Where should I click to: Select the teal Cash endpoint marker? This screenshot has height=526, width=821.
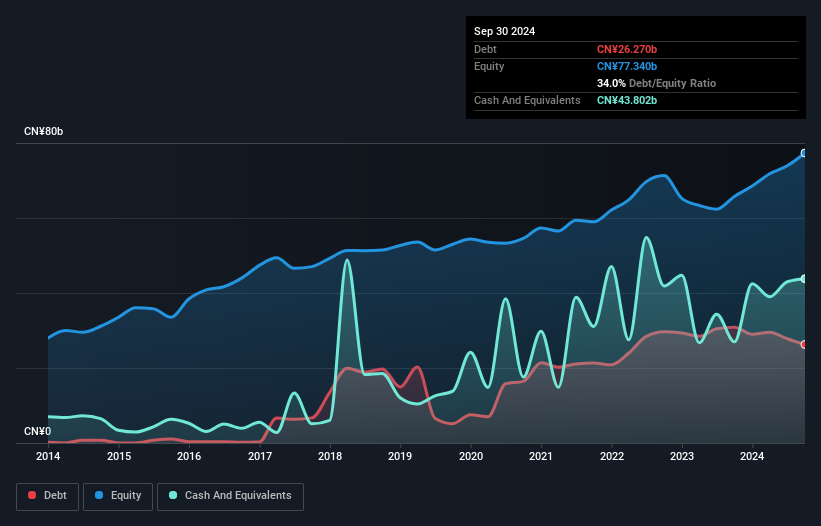pos(804,279)
